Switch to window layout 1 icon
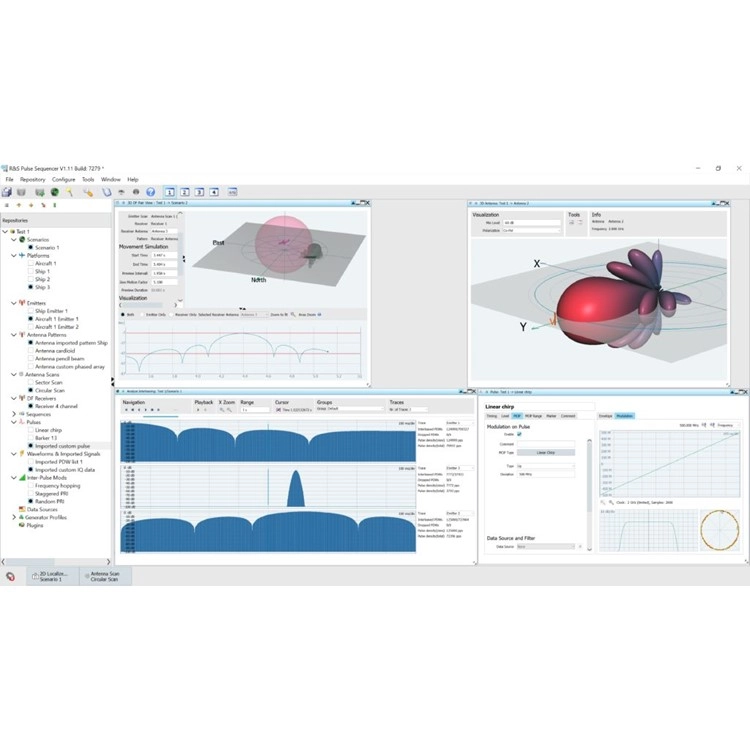Image resolution: width=750 pixels, height=750 pixels. (170, 192)
